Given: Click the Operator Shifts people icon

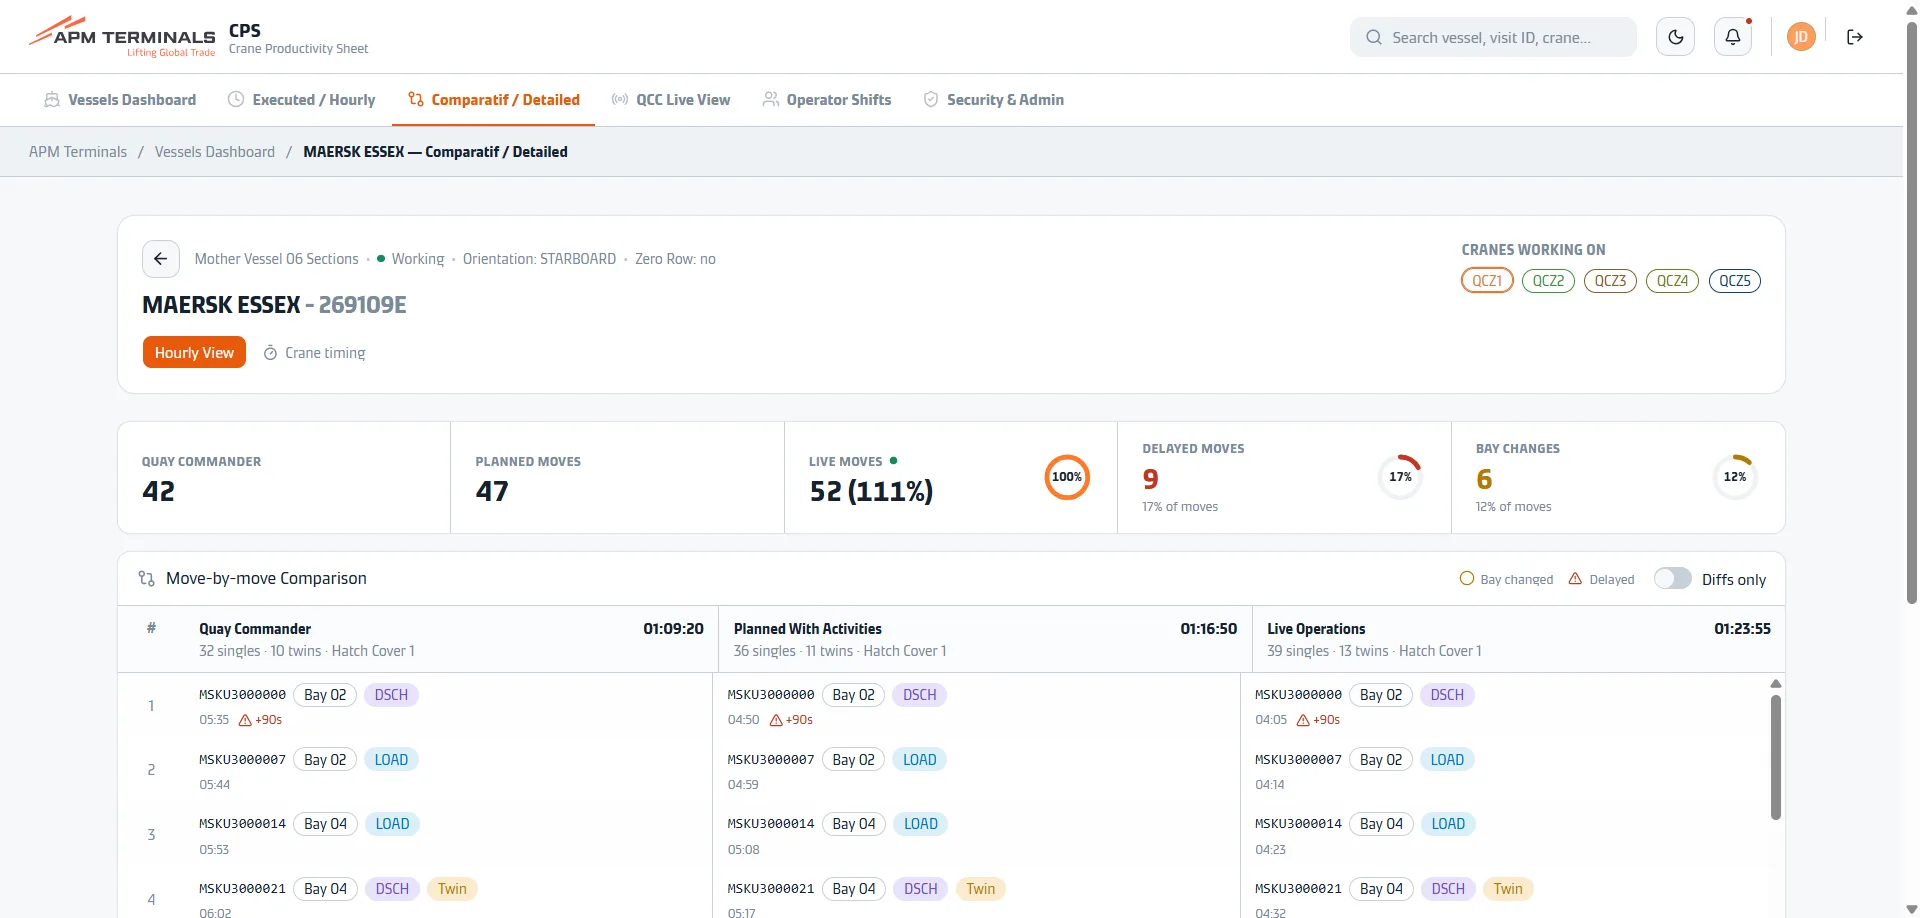Looking at the screenshot, I should (771, 100).
